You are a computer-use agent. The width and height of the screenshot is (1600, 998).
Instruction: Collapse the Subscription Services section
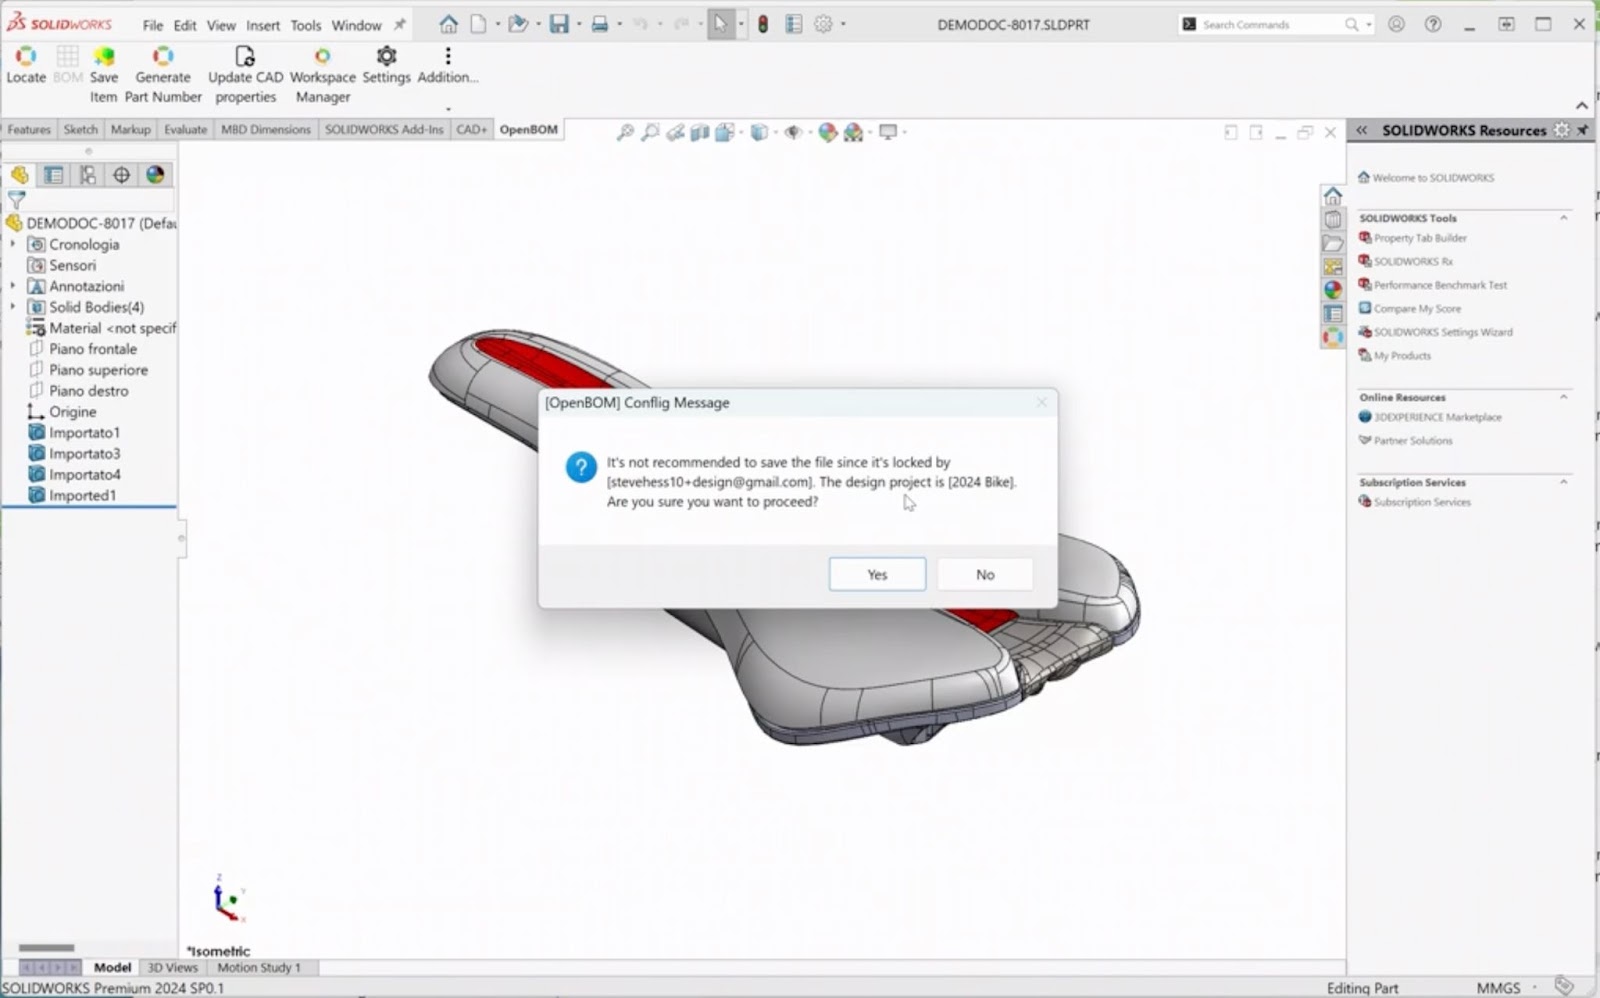coord(1564,482)
